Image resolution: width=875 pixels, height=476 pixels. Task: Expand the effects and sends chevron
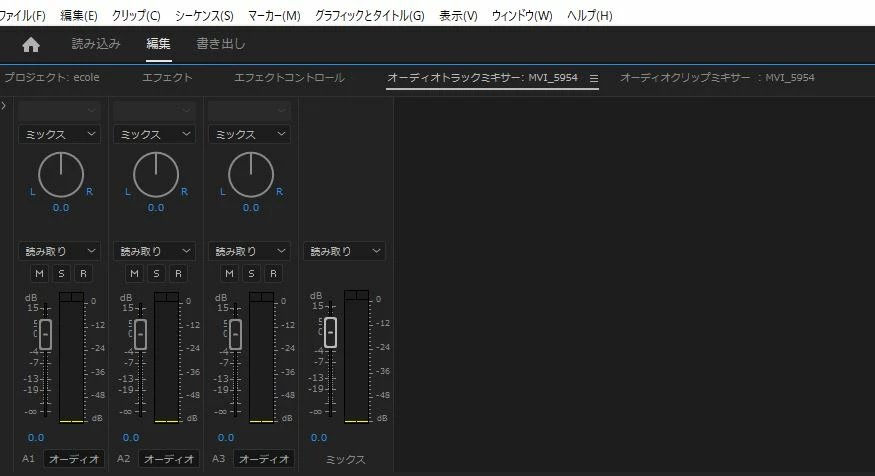click(x=4, y=105)
